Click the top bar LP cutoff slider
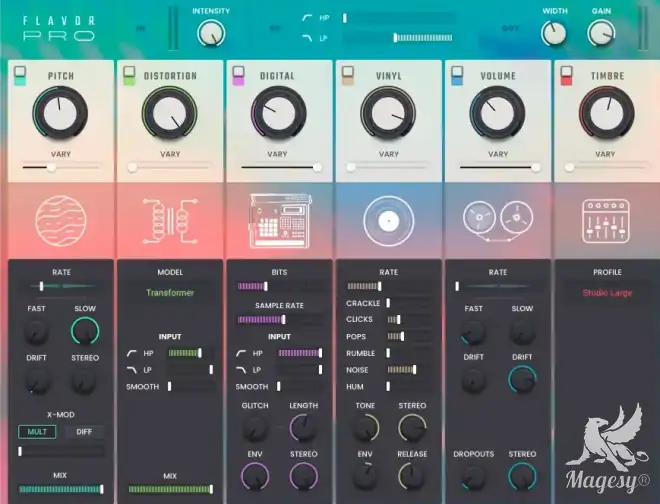The width and height of the screenshot is (660, 504). [x=398, y=38]
